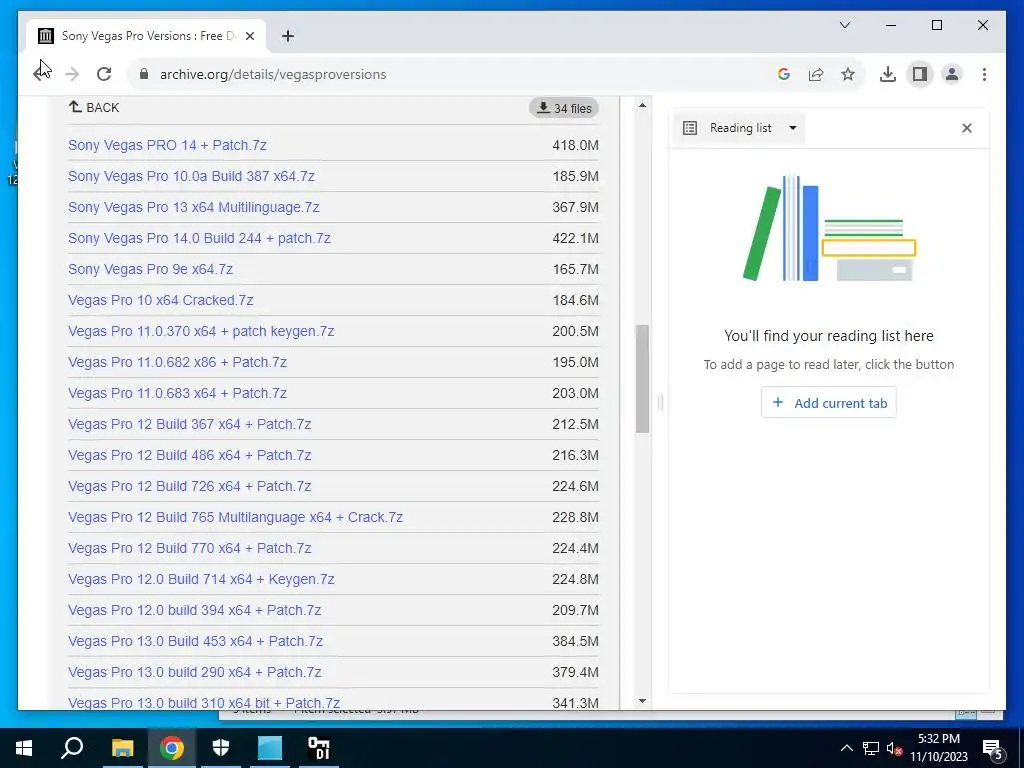This screenshot has height=768, width=1024.
Task: Open the Chrome profile avatar
Action: click(952, 74)
